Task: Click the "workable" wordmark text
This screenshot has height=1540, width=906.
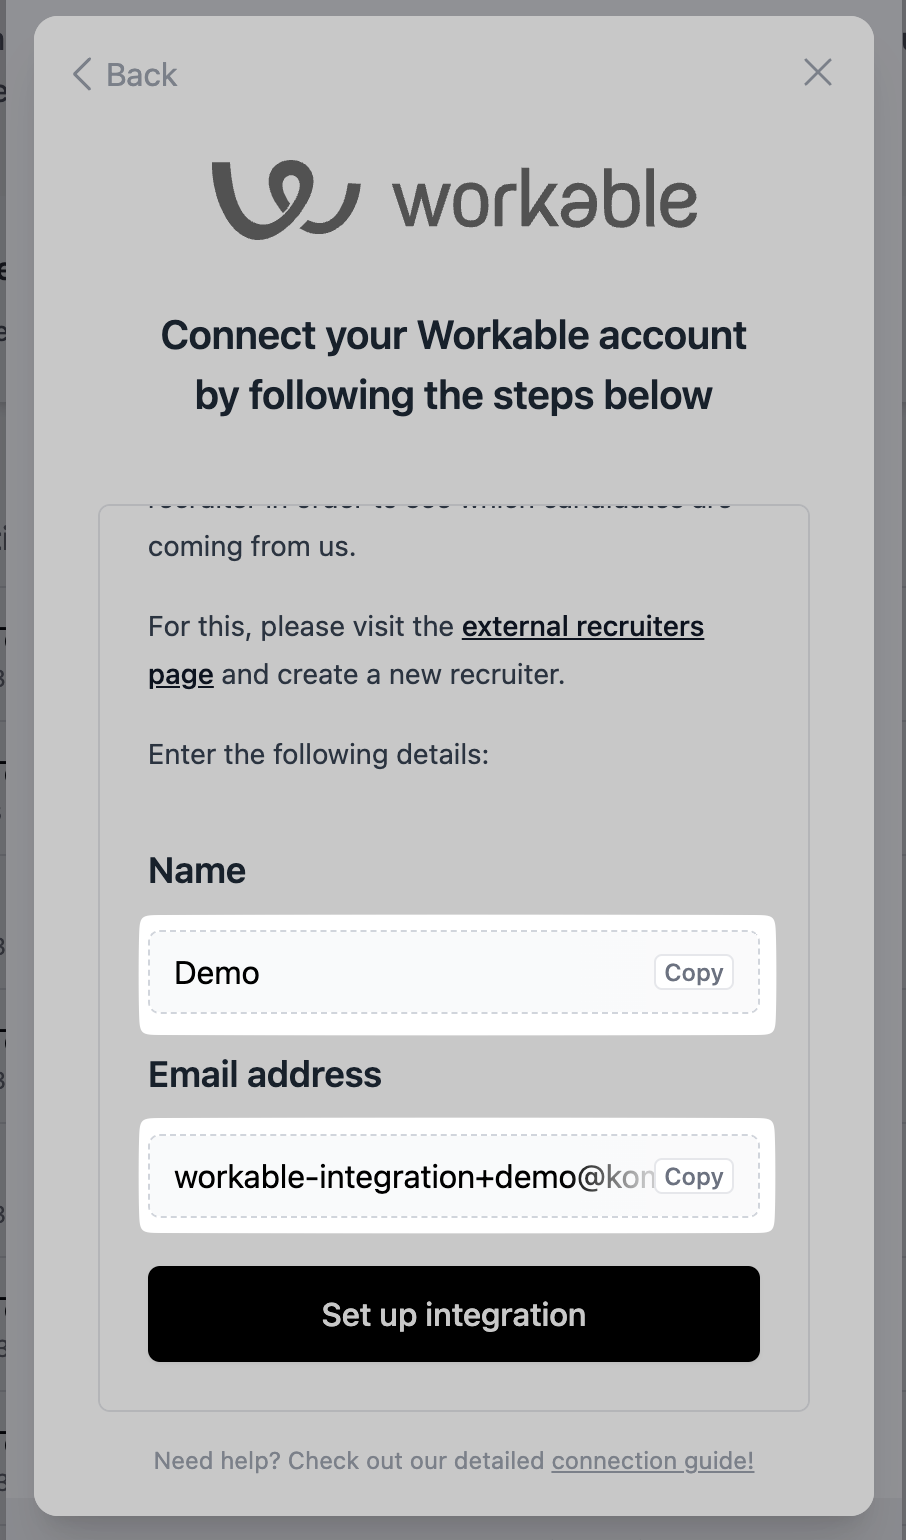Action: coord(545,200)
